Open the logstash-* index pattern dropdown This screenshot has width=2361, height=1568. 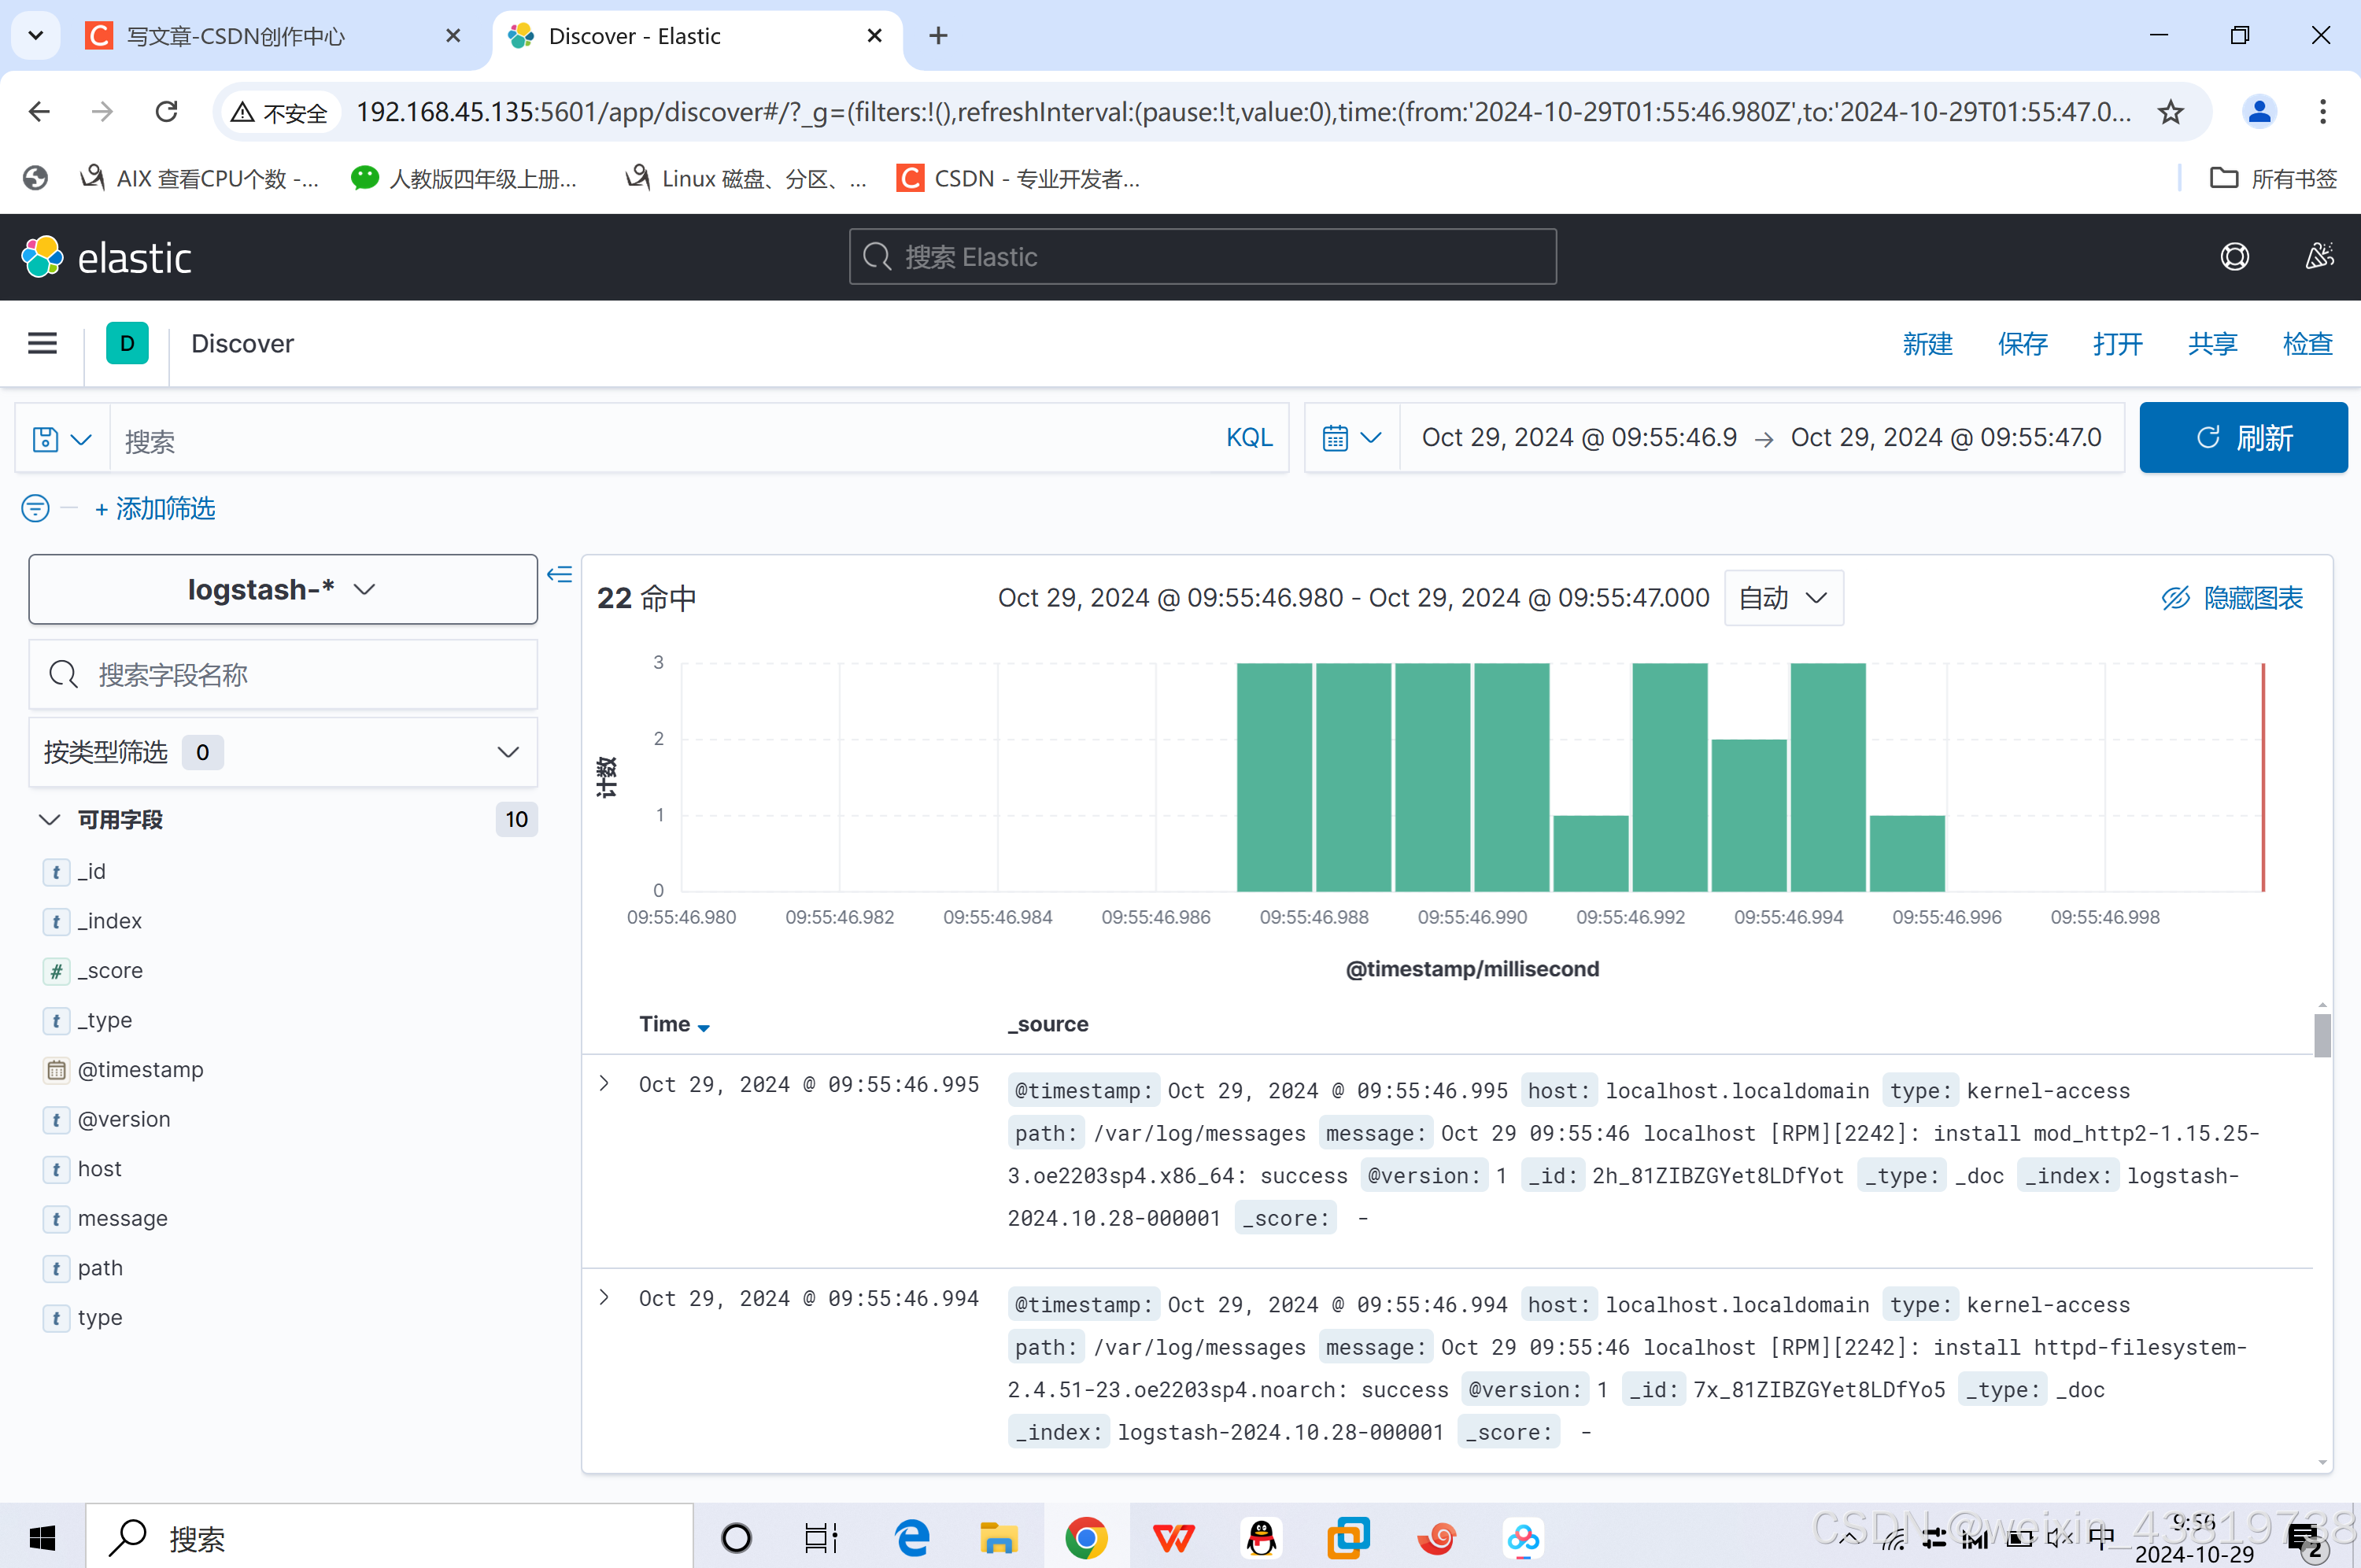(282, 590)
